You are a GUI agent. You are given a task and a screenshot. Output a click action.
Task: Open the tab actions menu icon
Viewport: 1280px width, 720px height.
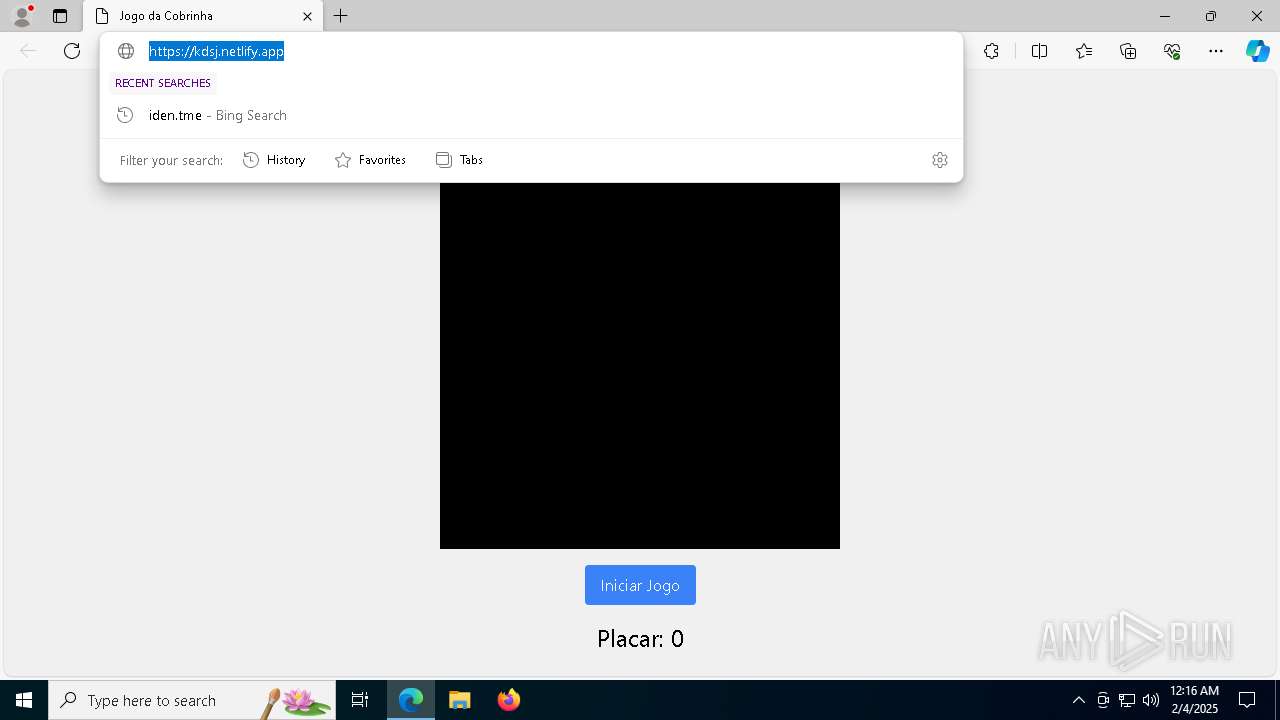tap(60, 16)
